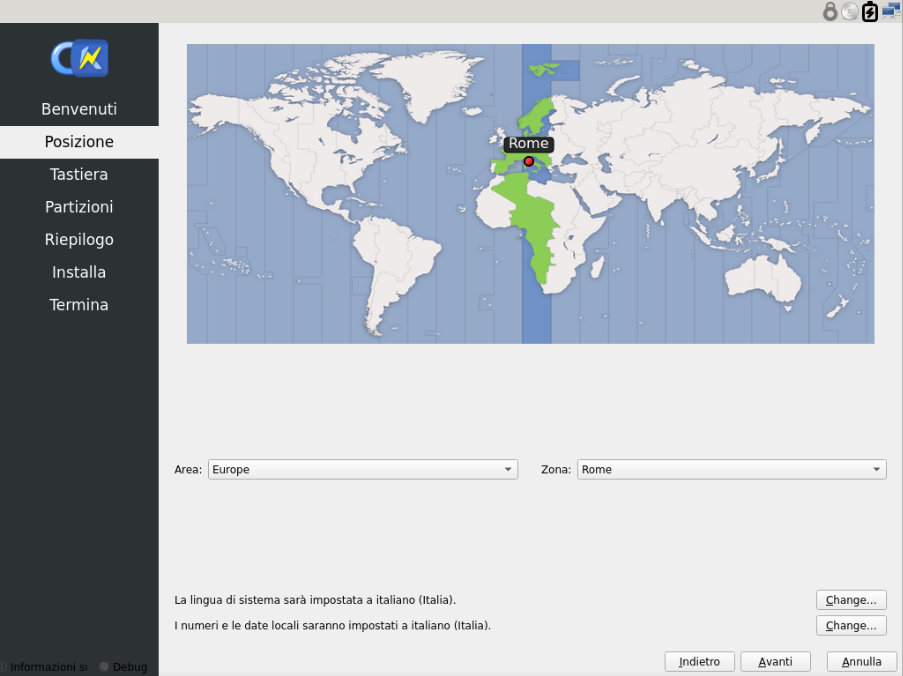Cancel installation with Annulla button
The width and height of the screenshot is (903, 676).
861,662
